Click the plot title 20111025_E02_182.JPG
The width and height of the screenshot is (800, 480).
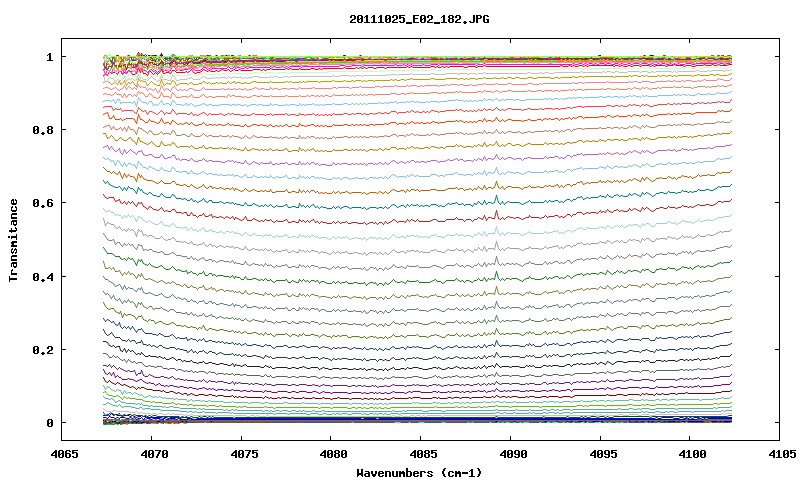419,19
